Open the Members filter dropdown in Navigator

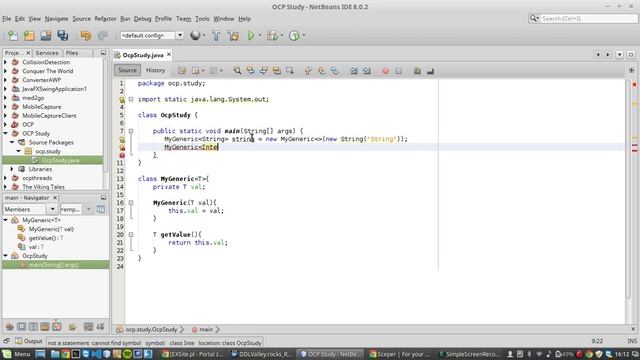pyautogui.click(x=52, y=209)
